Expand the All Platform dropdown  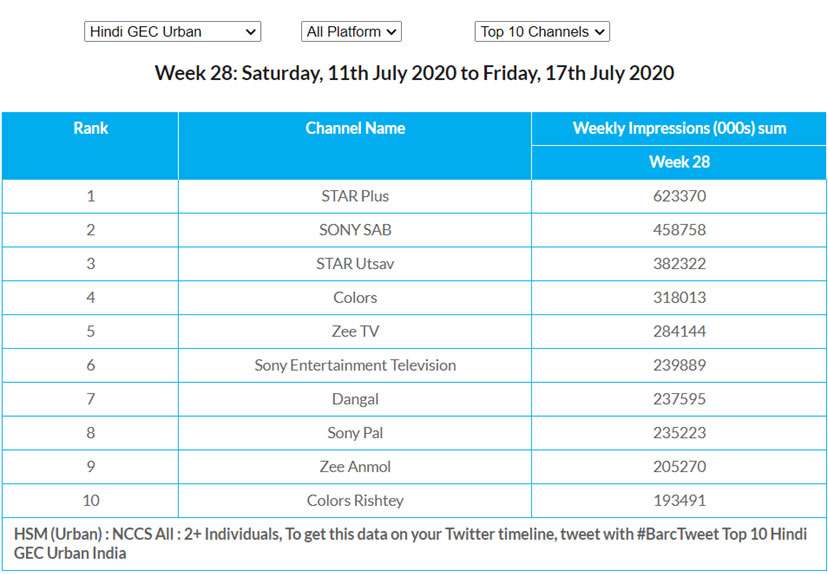351,32
